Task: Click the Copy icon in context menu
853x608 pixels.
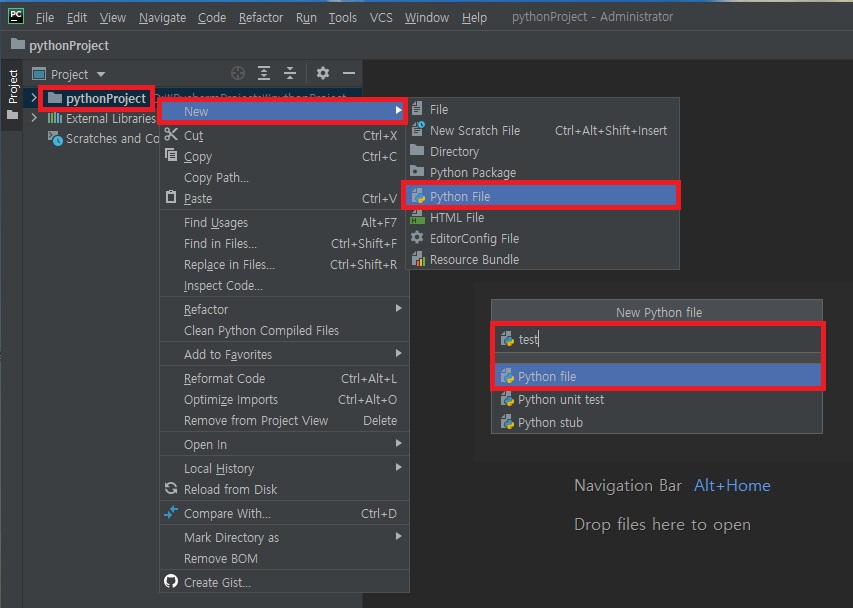Action: 171,156
